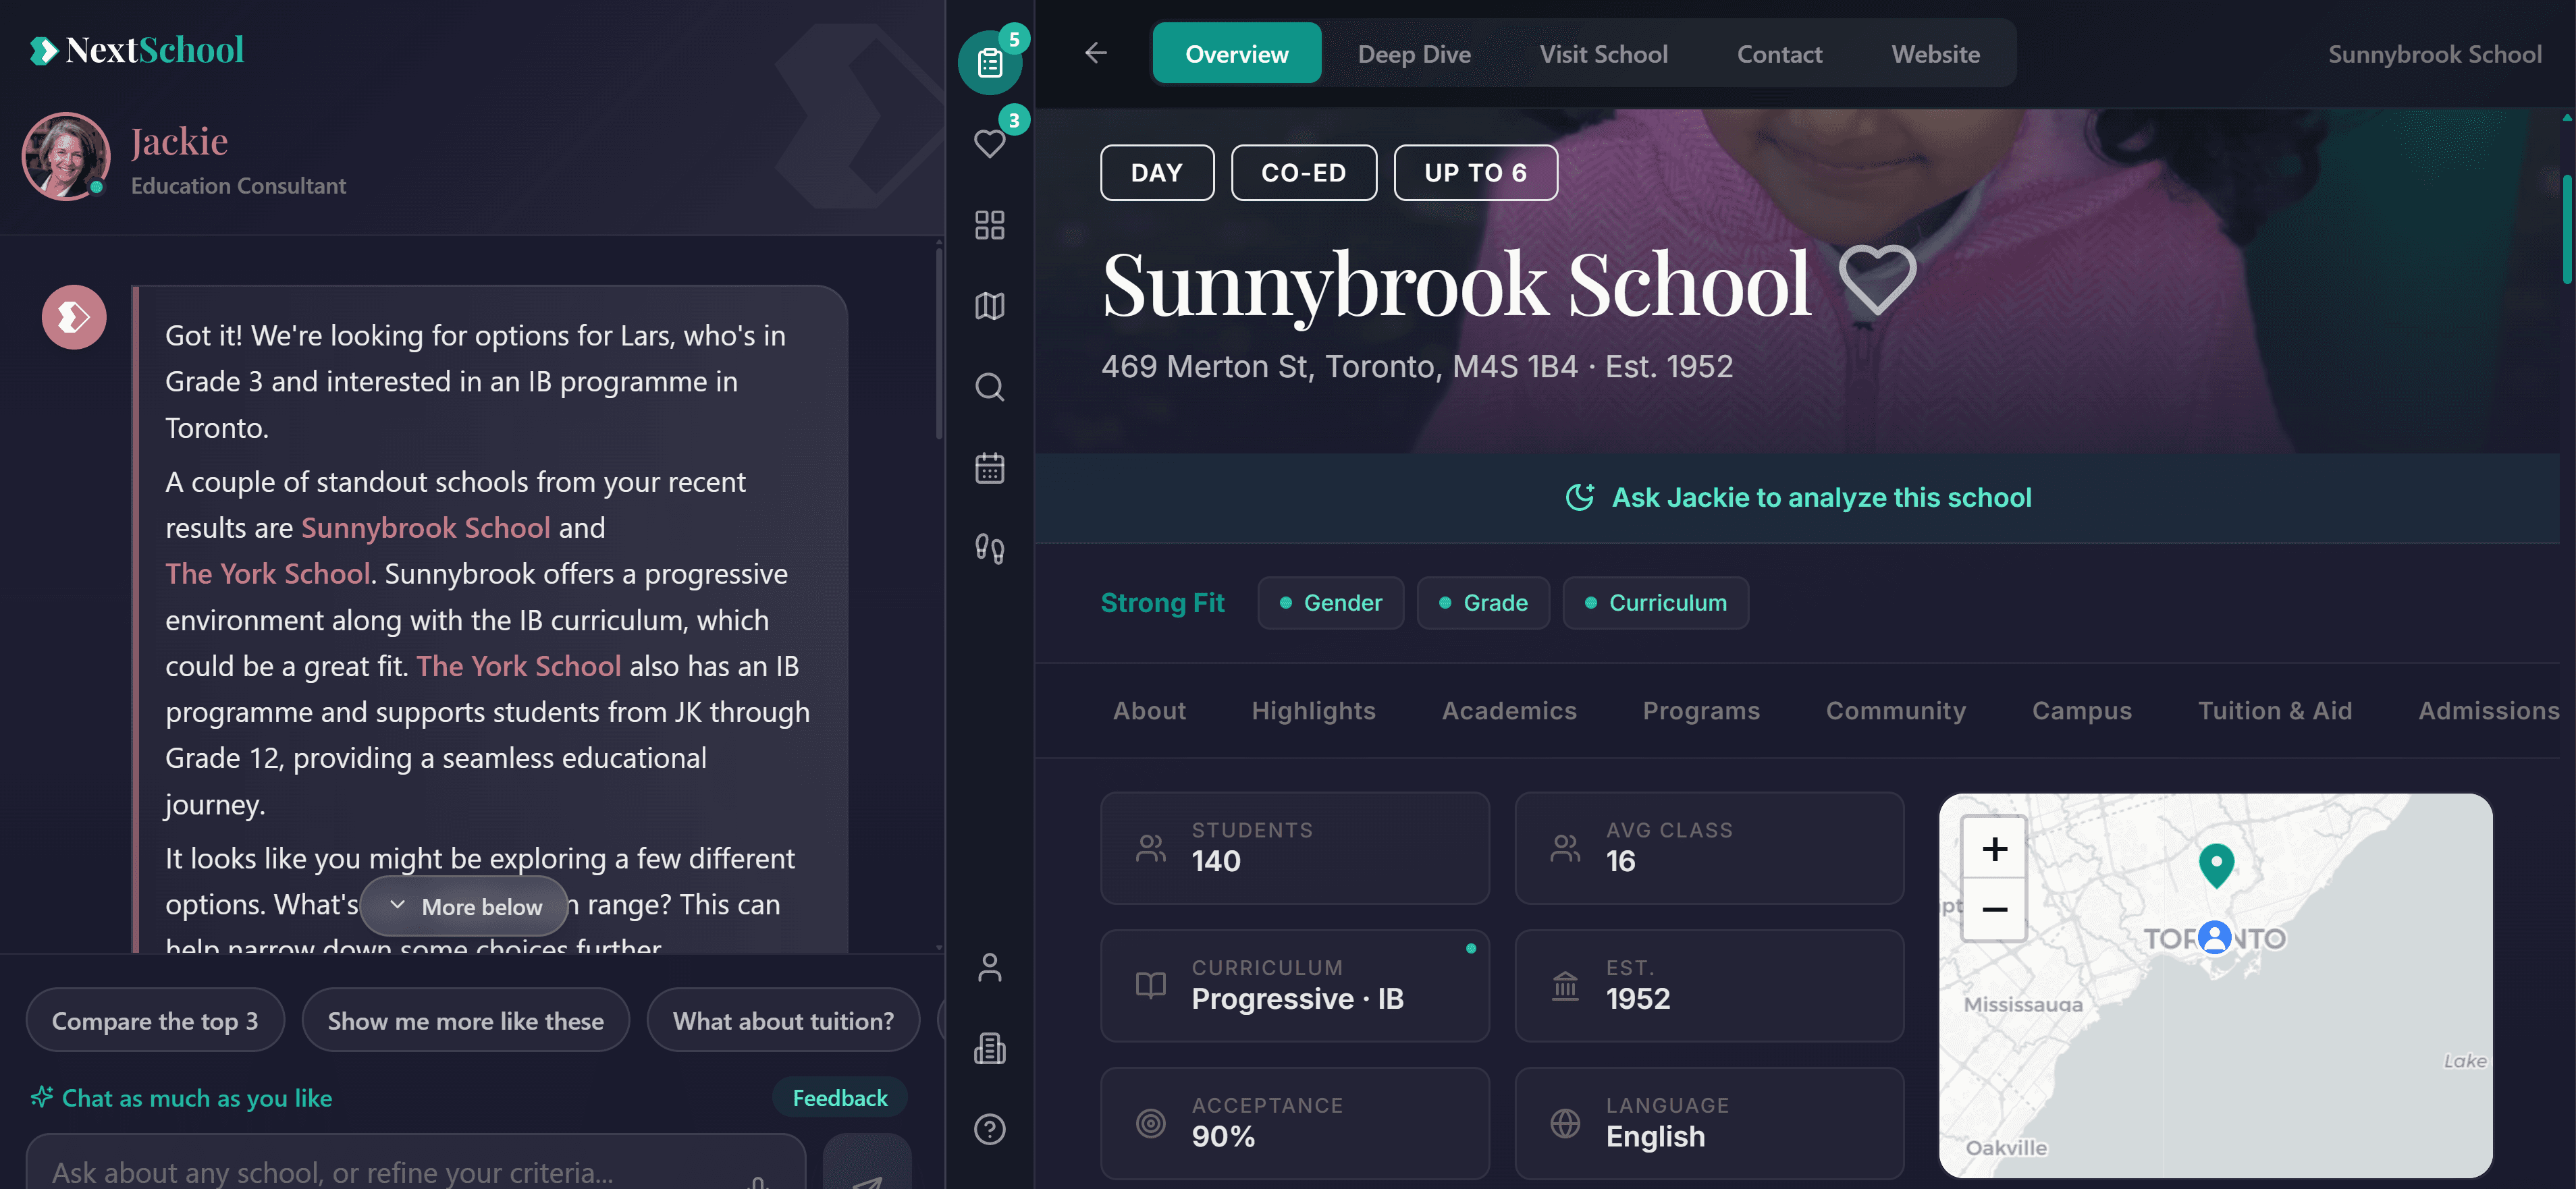Click Ask Jackie to analyze this school
The height and width of the screenshot is (1189, 2576).
(x=1798, y=497)
